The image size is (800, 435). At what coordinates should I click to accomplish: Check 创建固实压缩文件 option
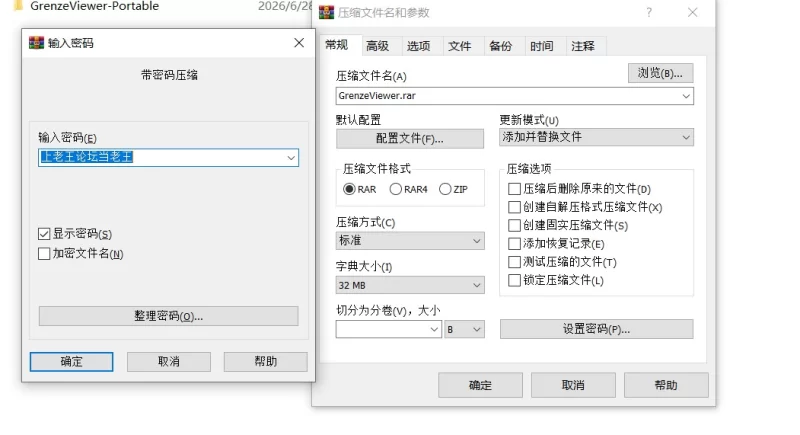tap(514, 225)
